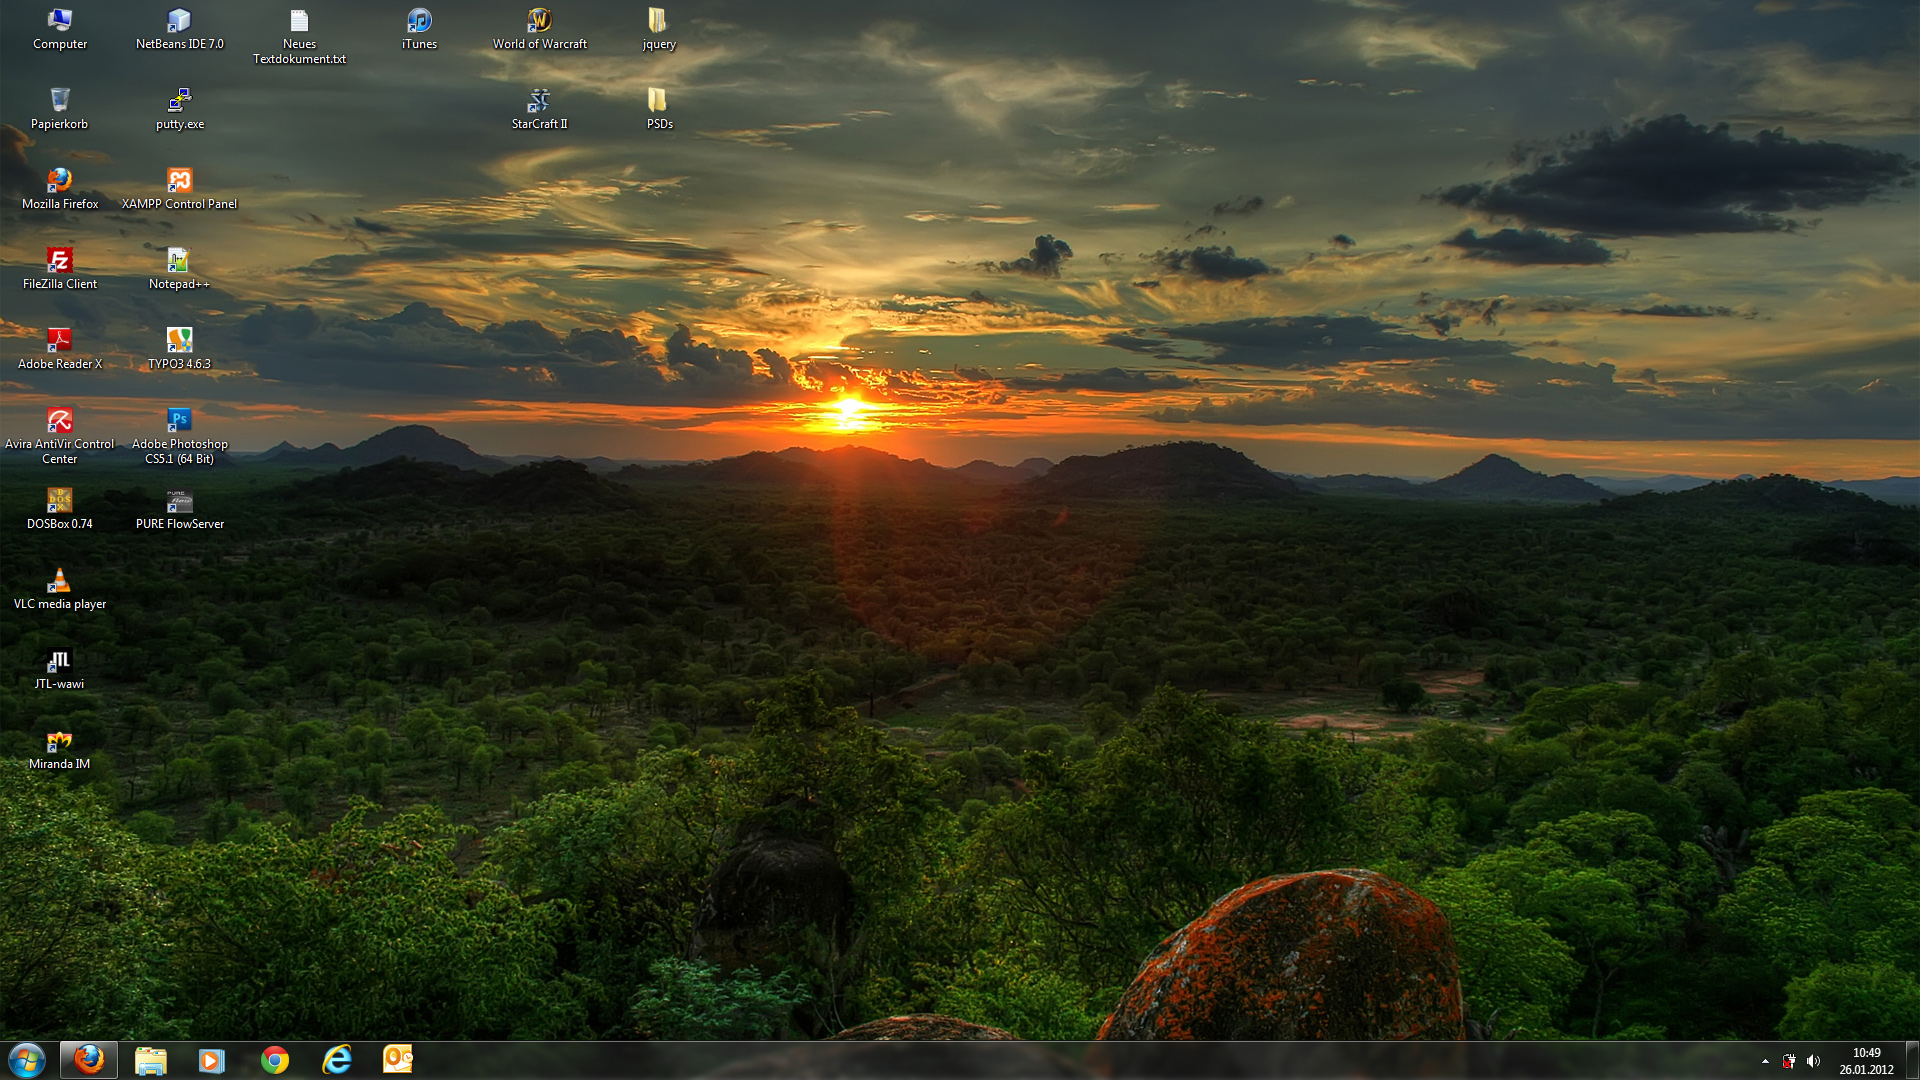Show hidden system tray icons

click(1765, 1061)
